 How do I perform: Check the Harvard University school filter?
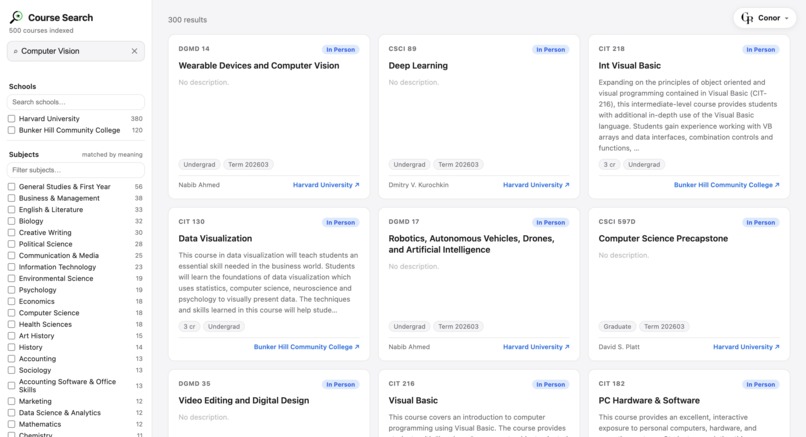(x=11, y=118)
